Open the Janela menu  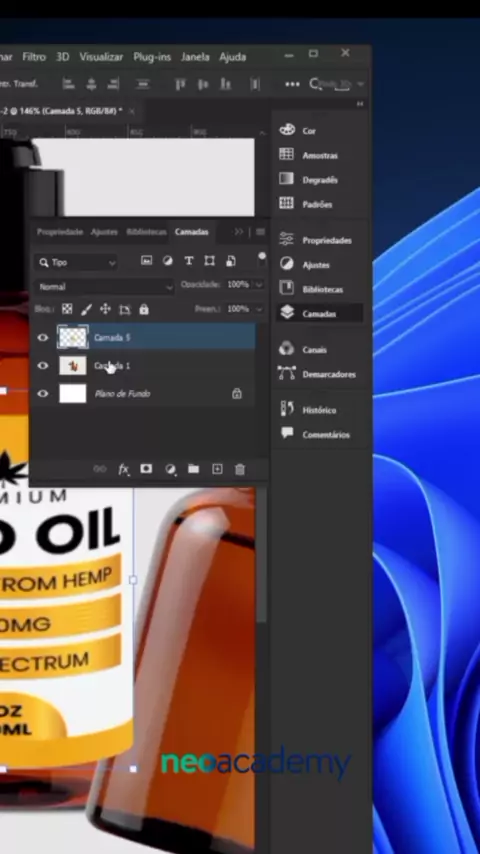tap(195, 57)
